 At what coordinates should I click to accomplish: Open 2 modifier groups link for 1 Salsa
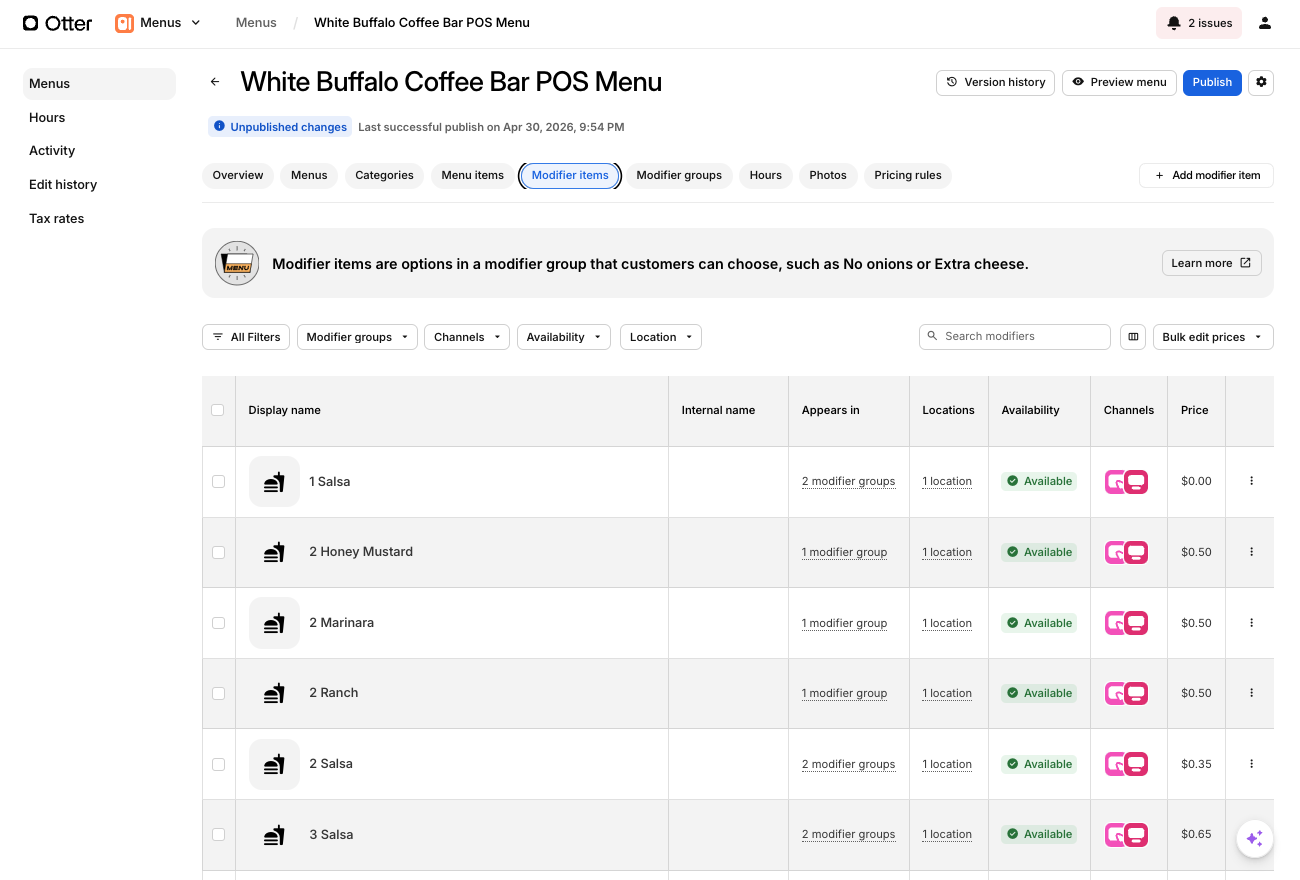click(848, 482)
